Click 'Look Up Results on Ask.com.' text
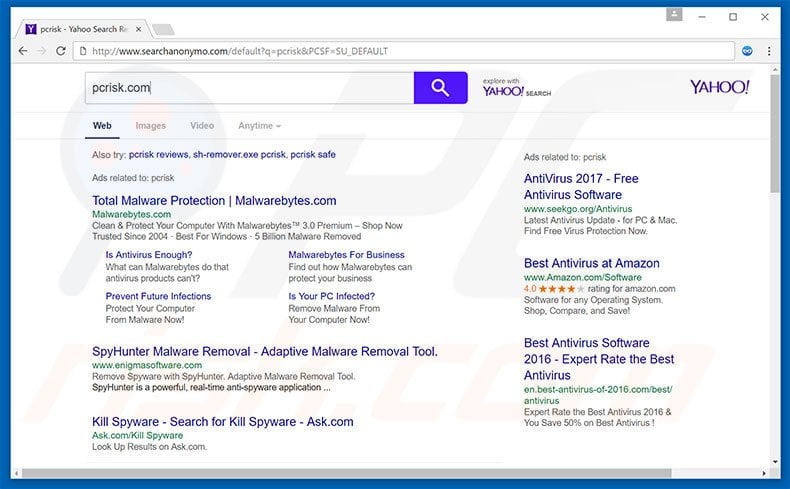790x489 pixels. 149,447
